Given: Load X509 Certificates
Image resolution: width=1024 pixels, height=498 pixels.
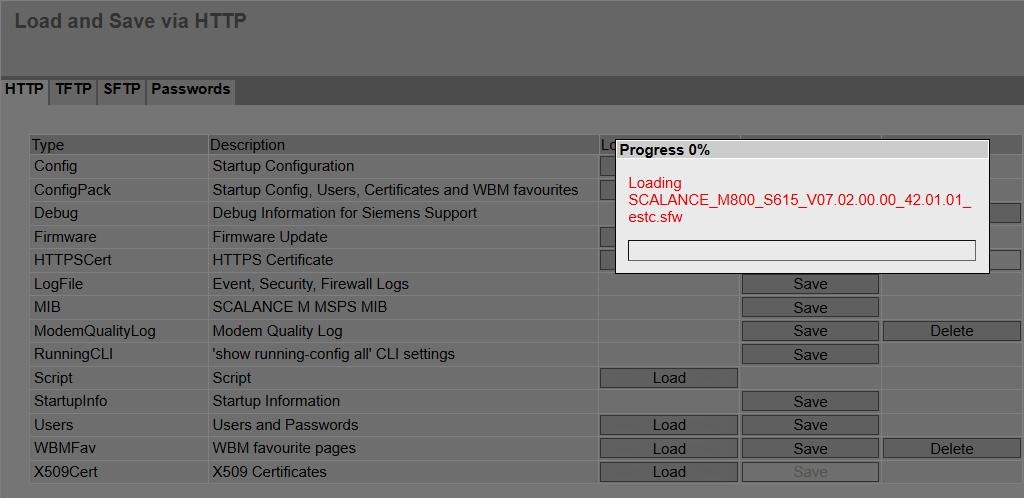Looking at the screenshot, I should click(669, 472).
